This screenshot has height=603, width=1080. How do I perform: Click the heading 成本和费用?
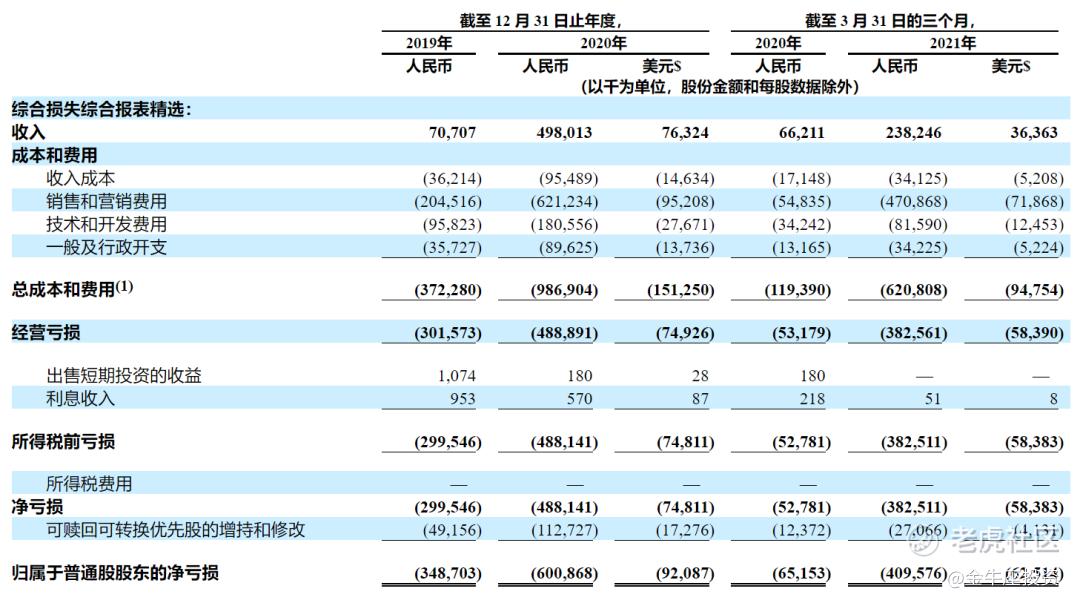[54, 156]
